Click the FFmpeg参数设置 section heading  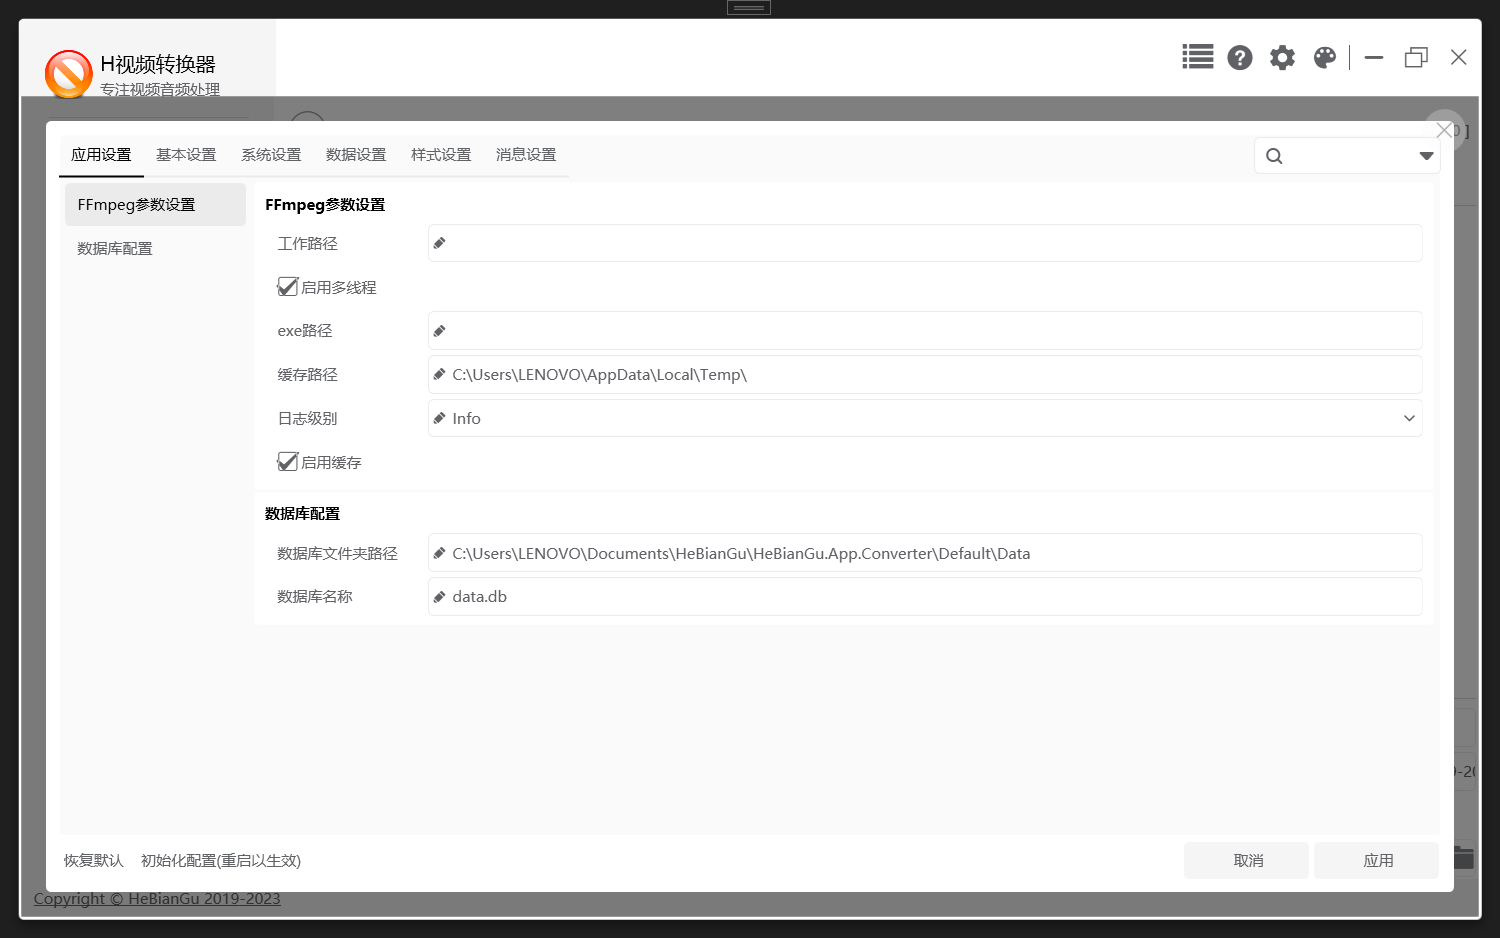325,205
